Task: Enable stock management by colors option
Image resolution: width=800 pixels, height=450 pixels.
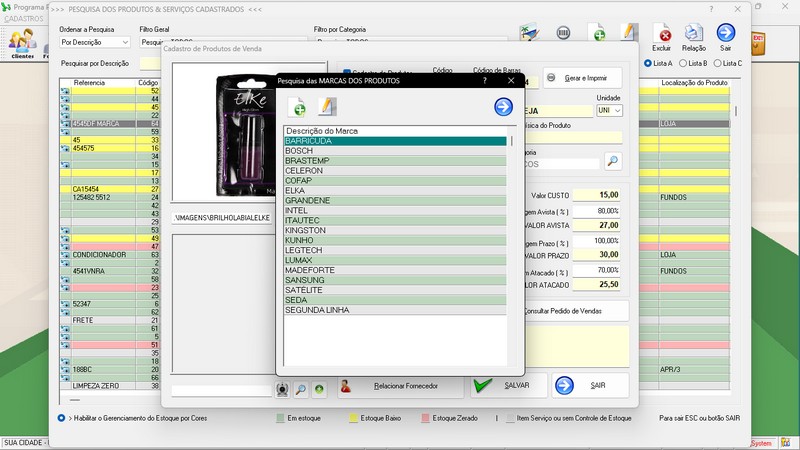Action: coord(62,417)
